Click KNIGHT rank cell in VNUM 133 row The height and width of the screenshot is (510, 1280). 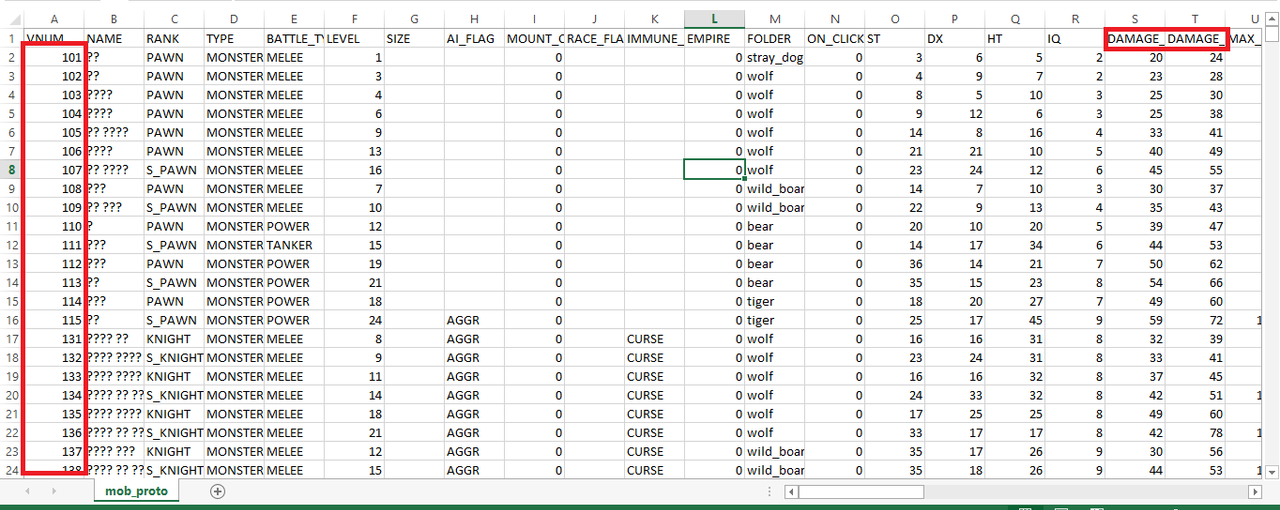click(174, 376)
